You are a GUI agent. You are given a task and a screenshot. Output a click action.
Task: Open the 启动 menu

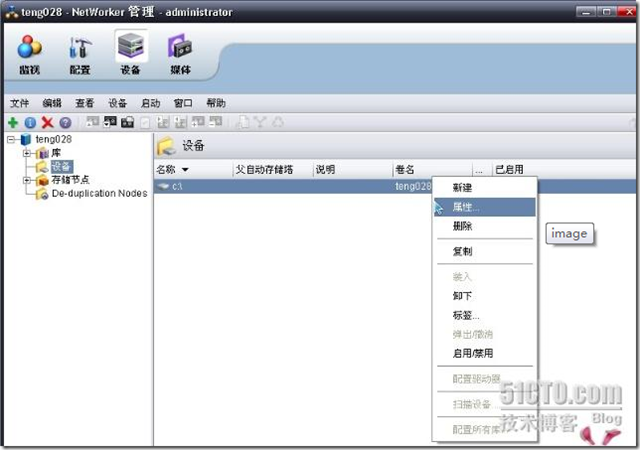coord(150,103)
